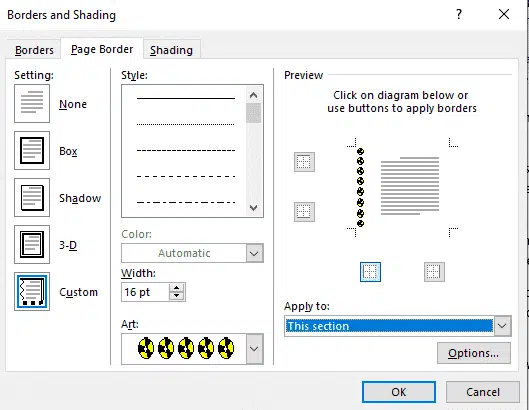Toggle the bottom border button in Preview
This screenshot has width=529, height=410.
point(304,212)
